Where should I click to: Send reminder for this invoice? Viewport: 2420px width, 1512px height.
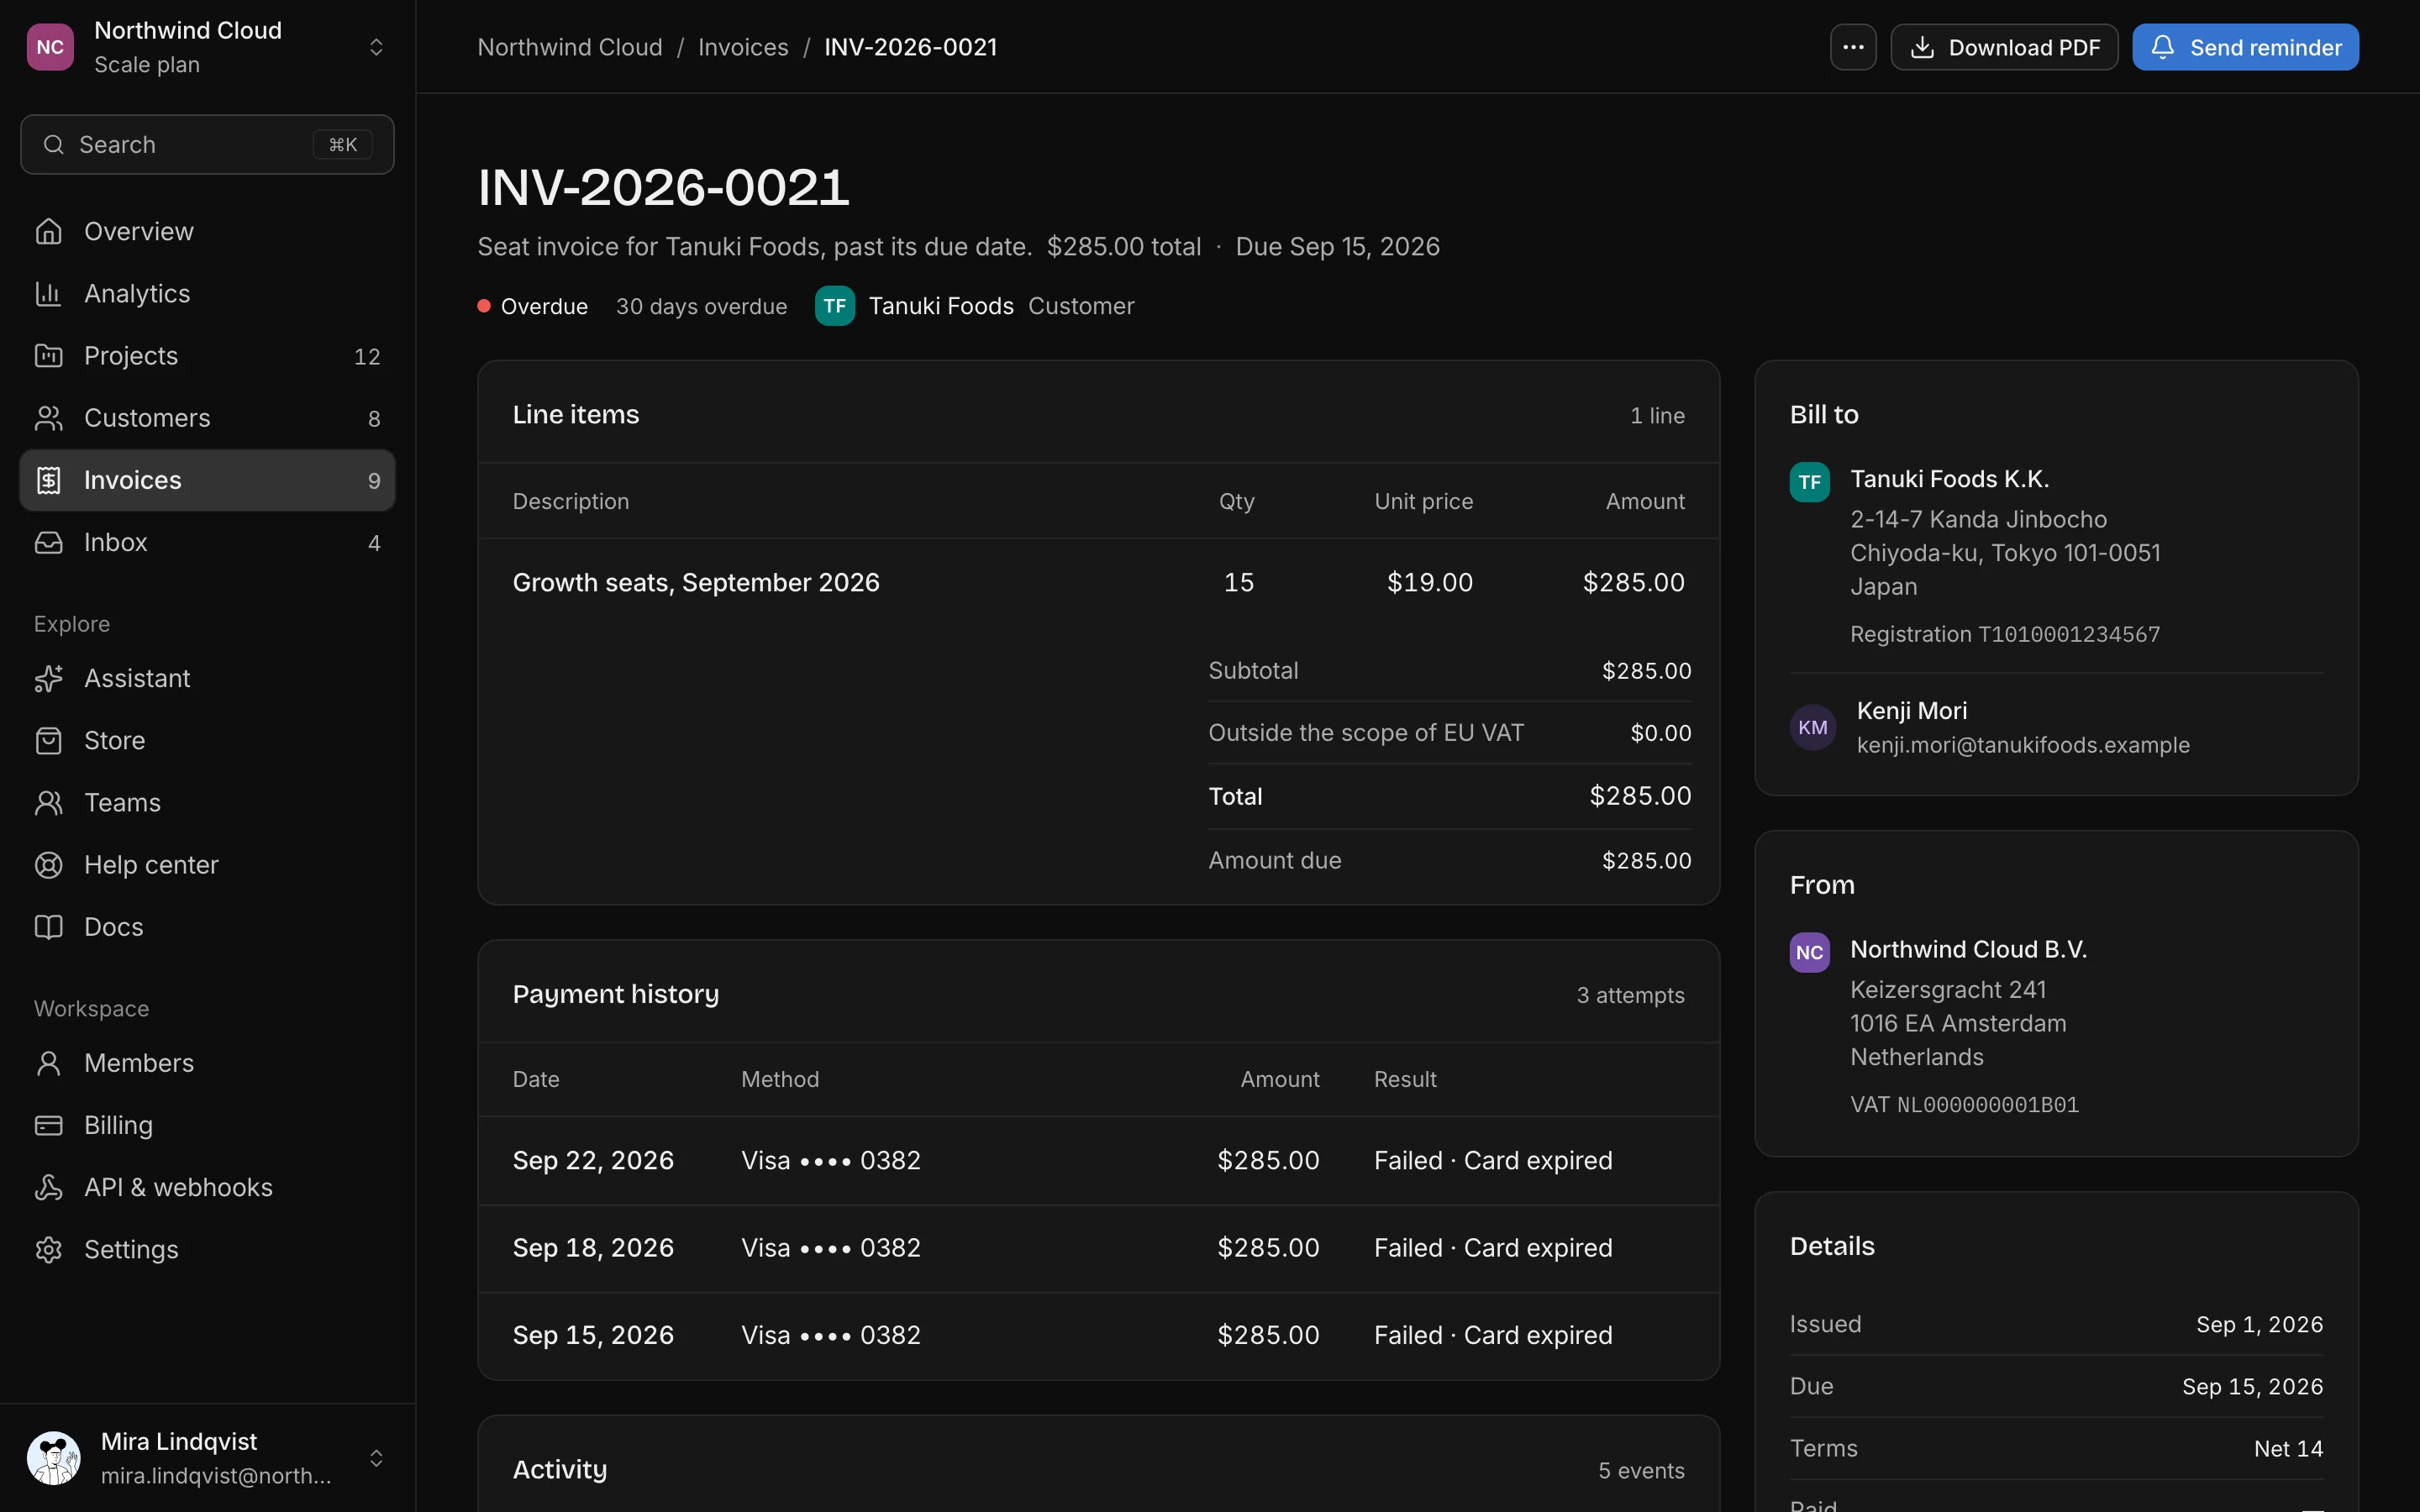2245,47
